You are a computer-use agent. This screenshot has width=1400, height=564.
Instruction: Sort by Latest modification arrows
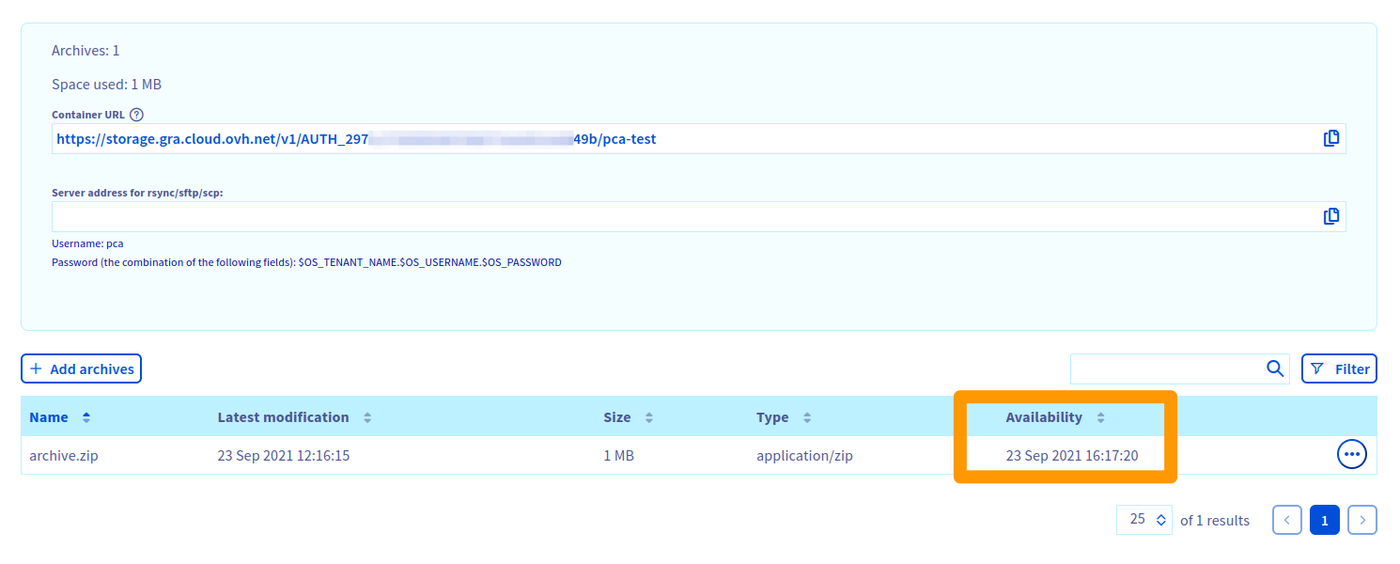[x=367, y=418]
